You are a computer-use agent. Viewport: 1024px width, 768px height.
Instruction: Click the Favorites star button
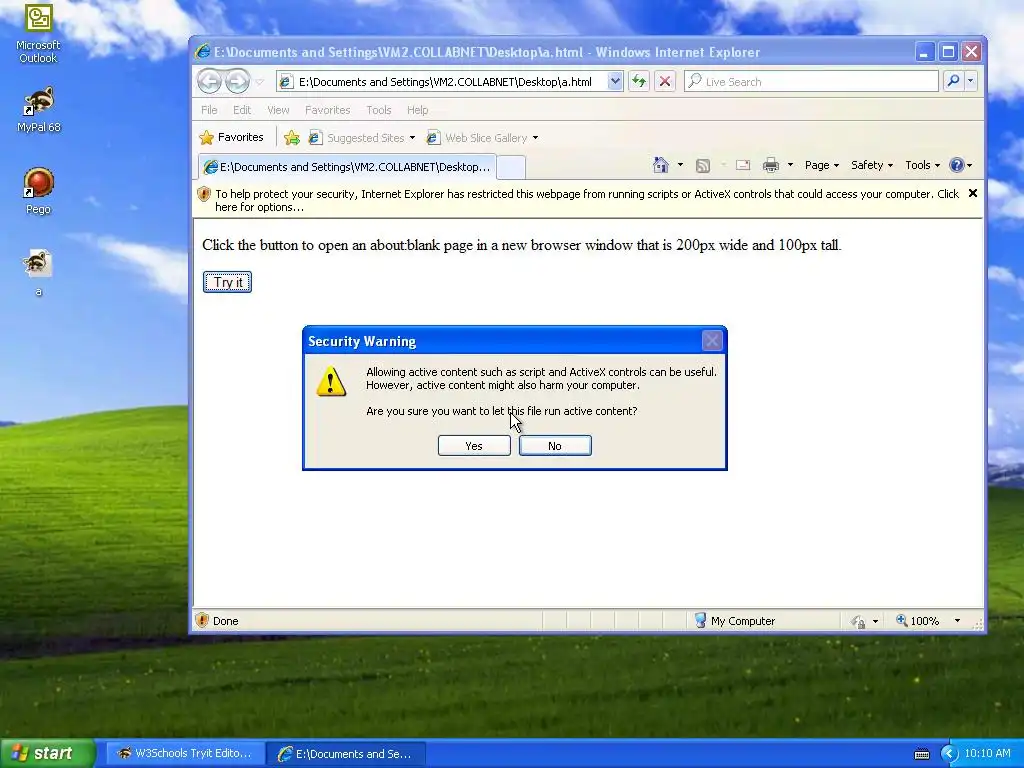[231, 137]
